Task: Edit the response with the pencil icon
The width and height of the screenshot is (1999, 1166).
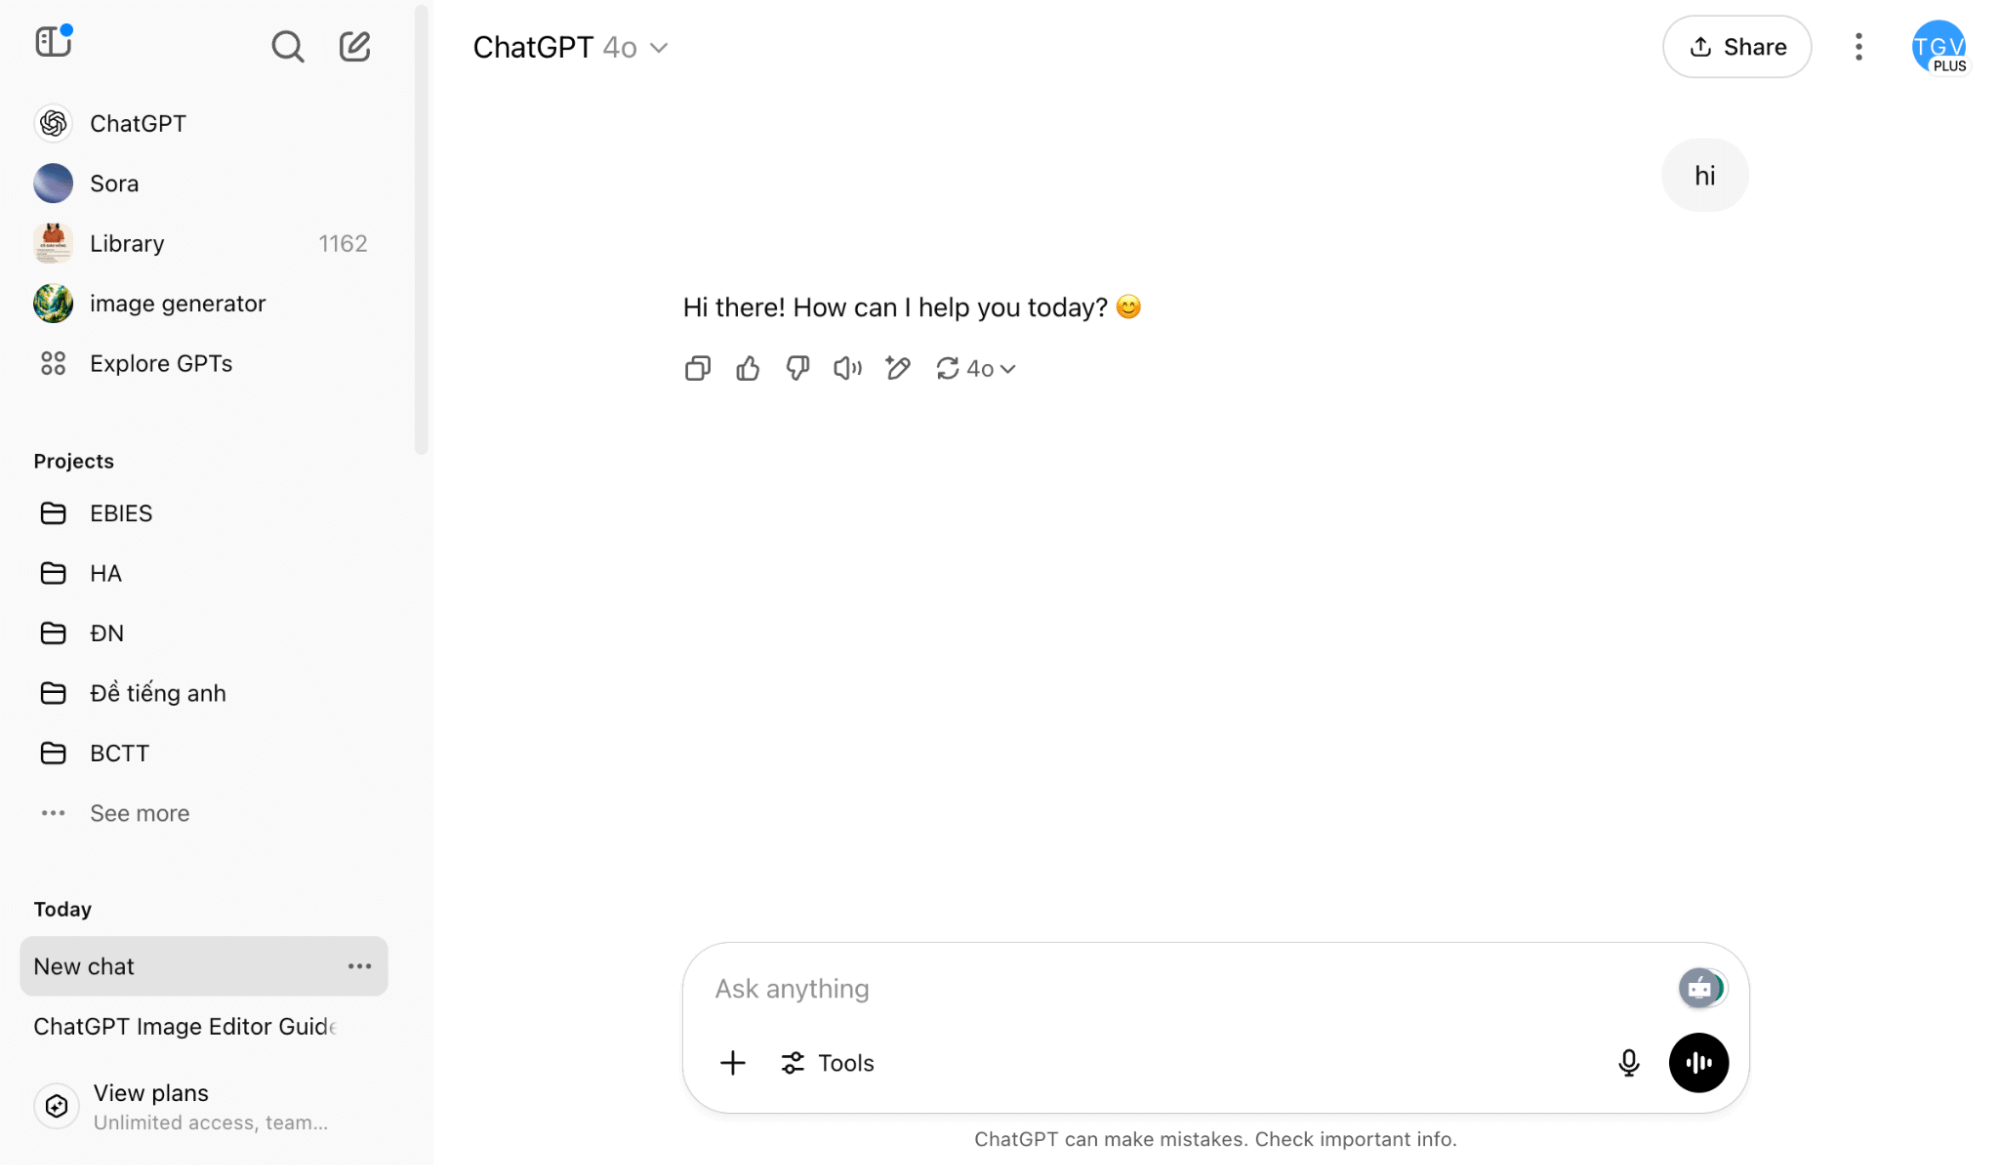Action: pos(897,368)
